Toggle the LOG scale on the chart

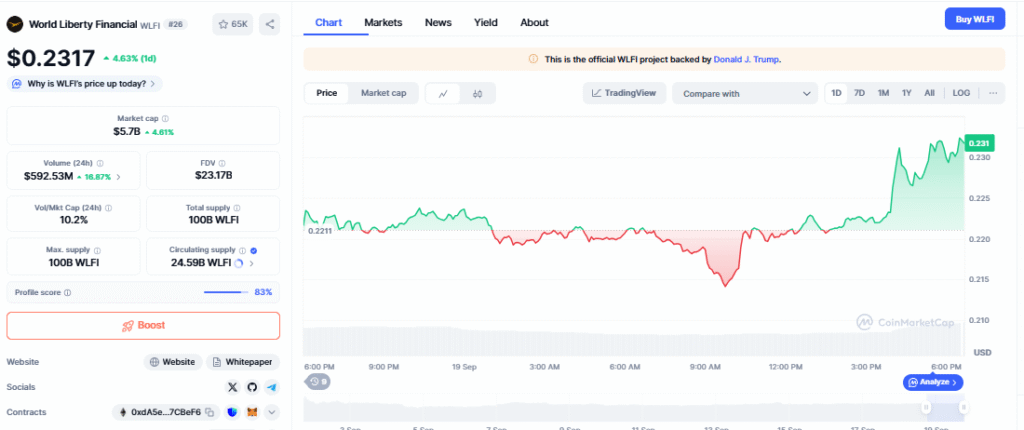[961, 93]
